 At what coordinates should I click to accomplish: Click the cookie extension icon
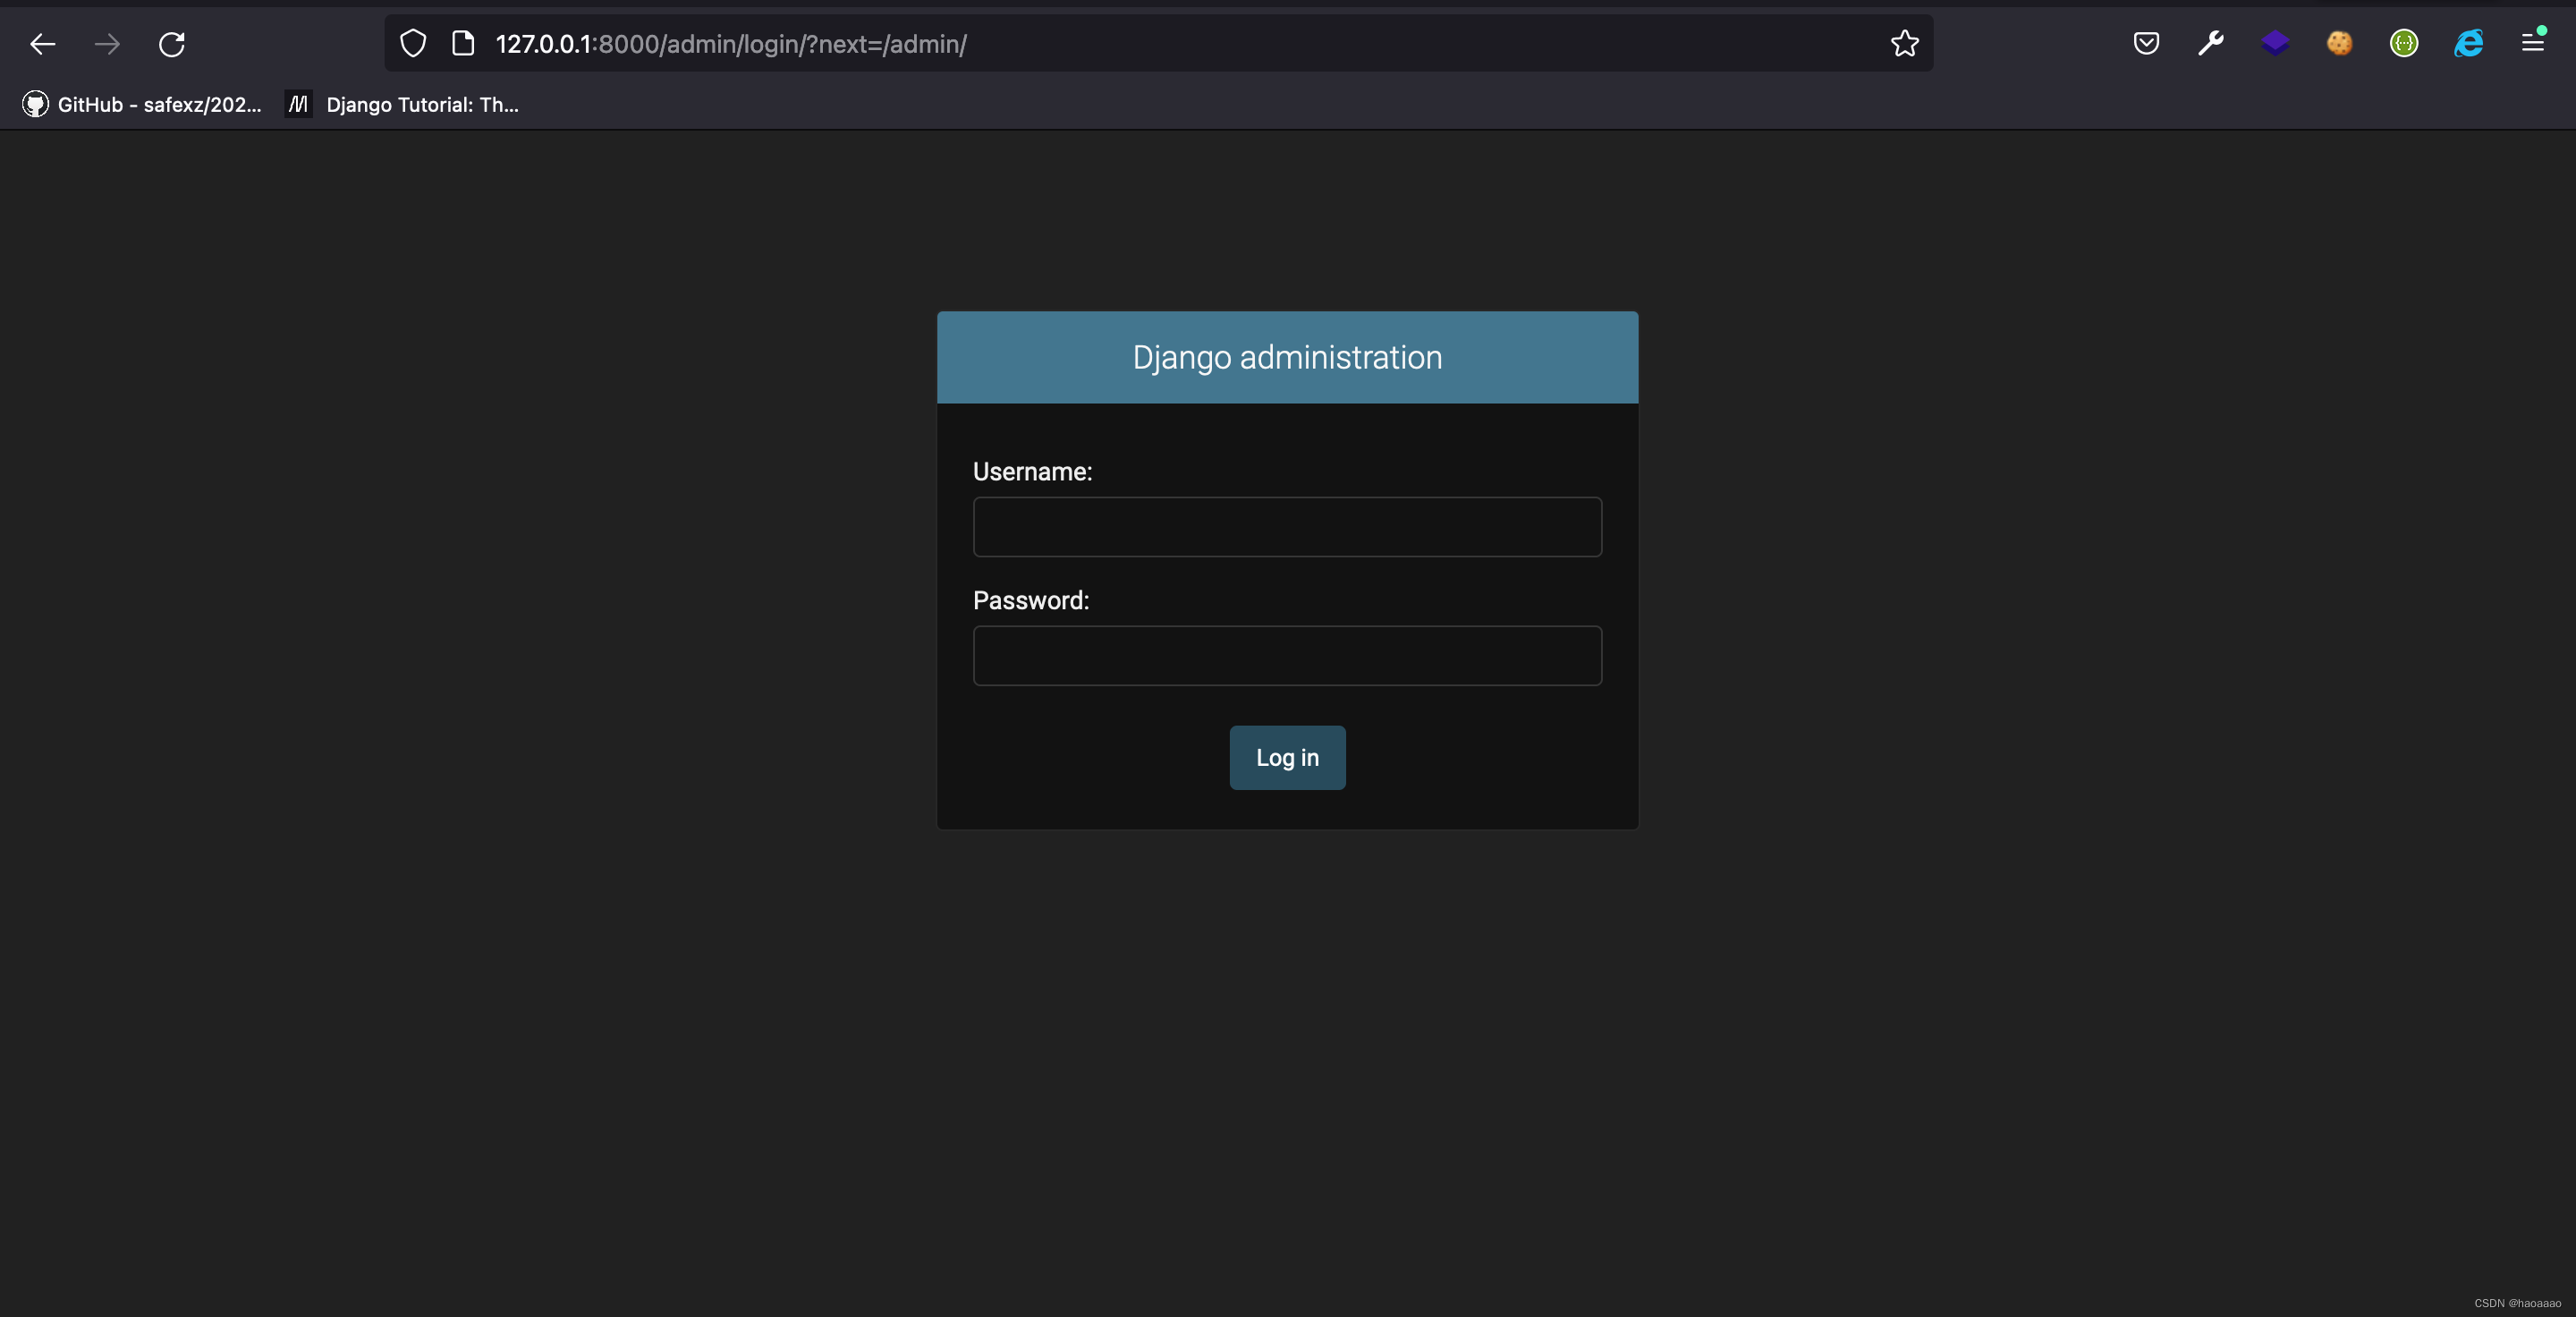point(2339,43)
